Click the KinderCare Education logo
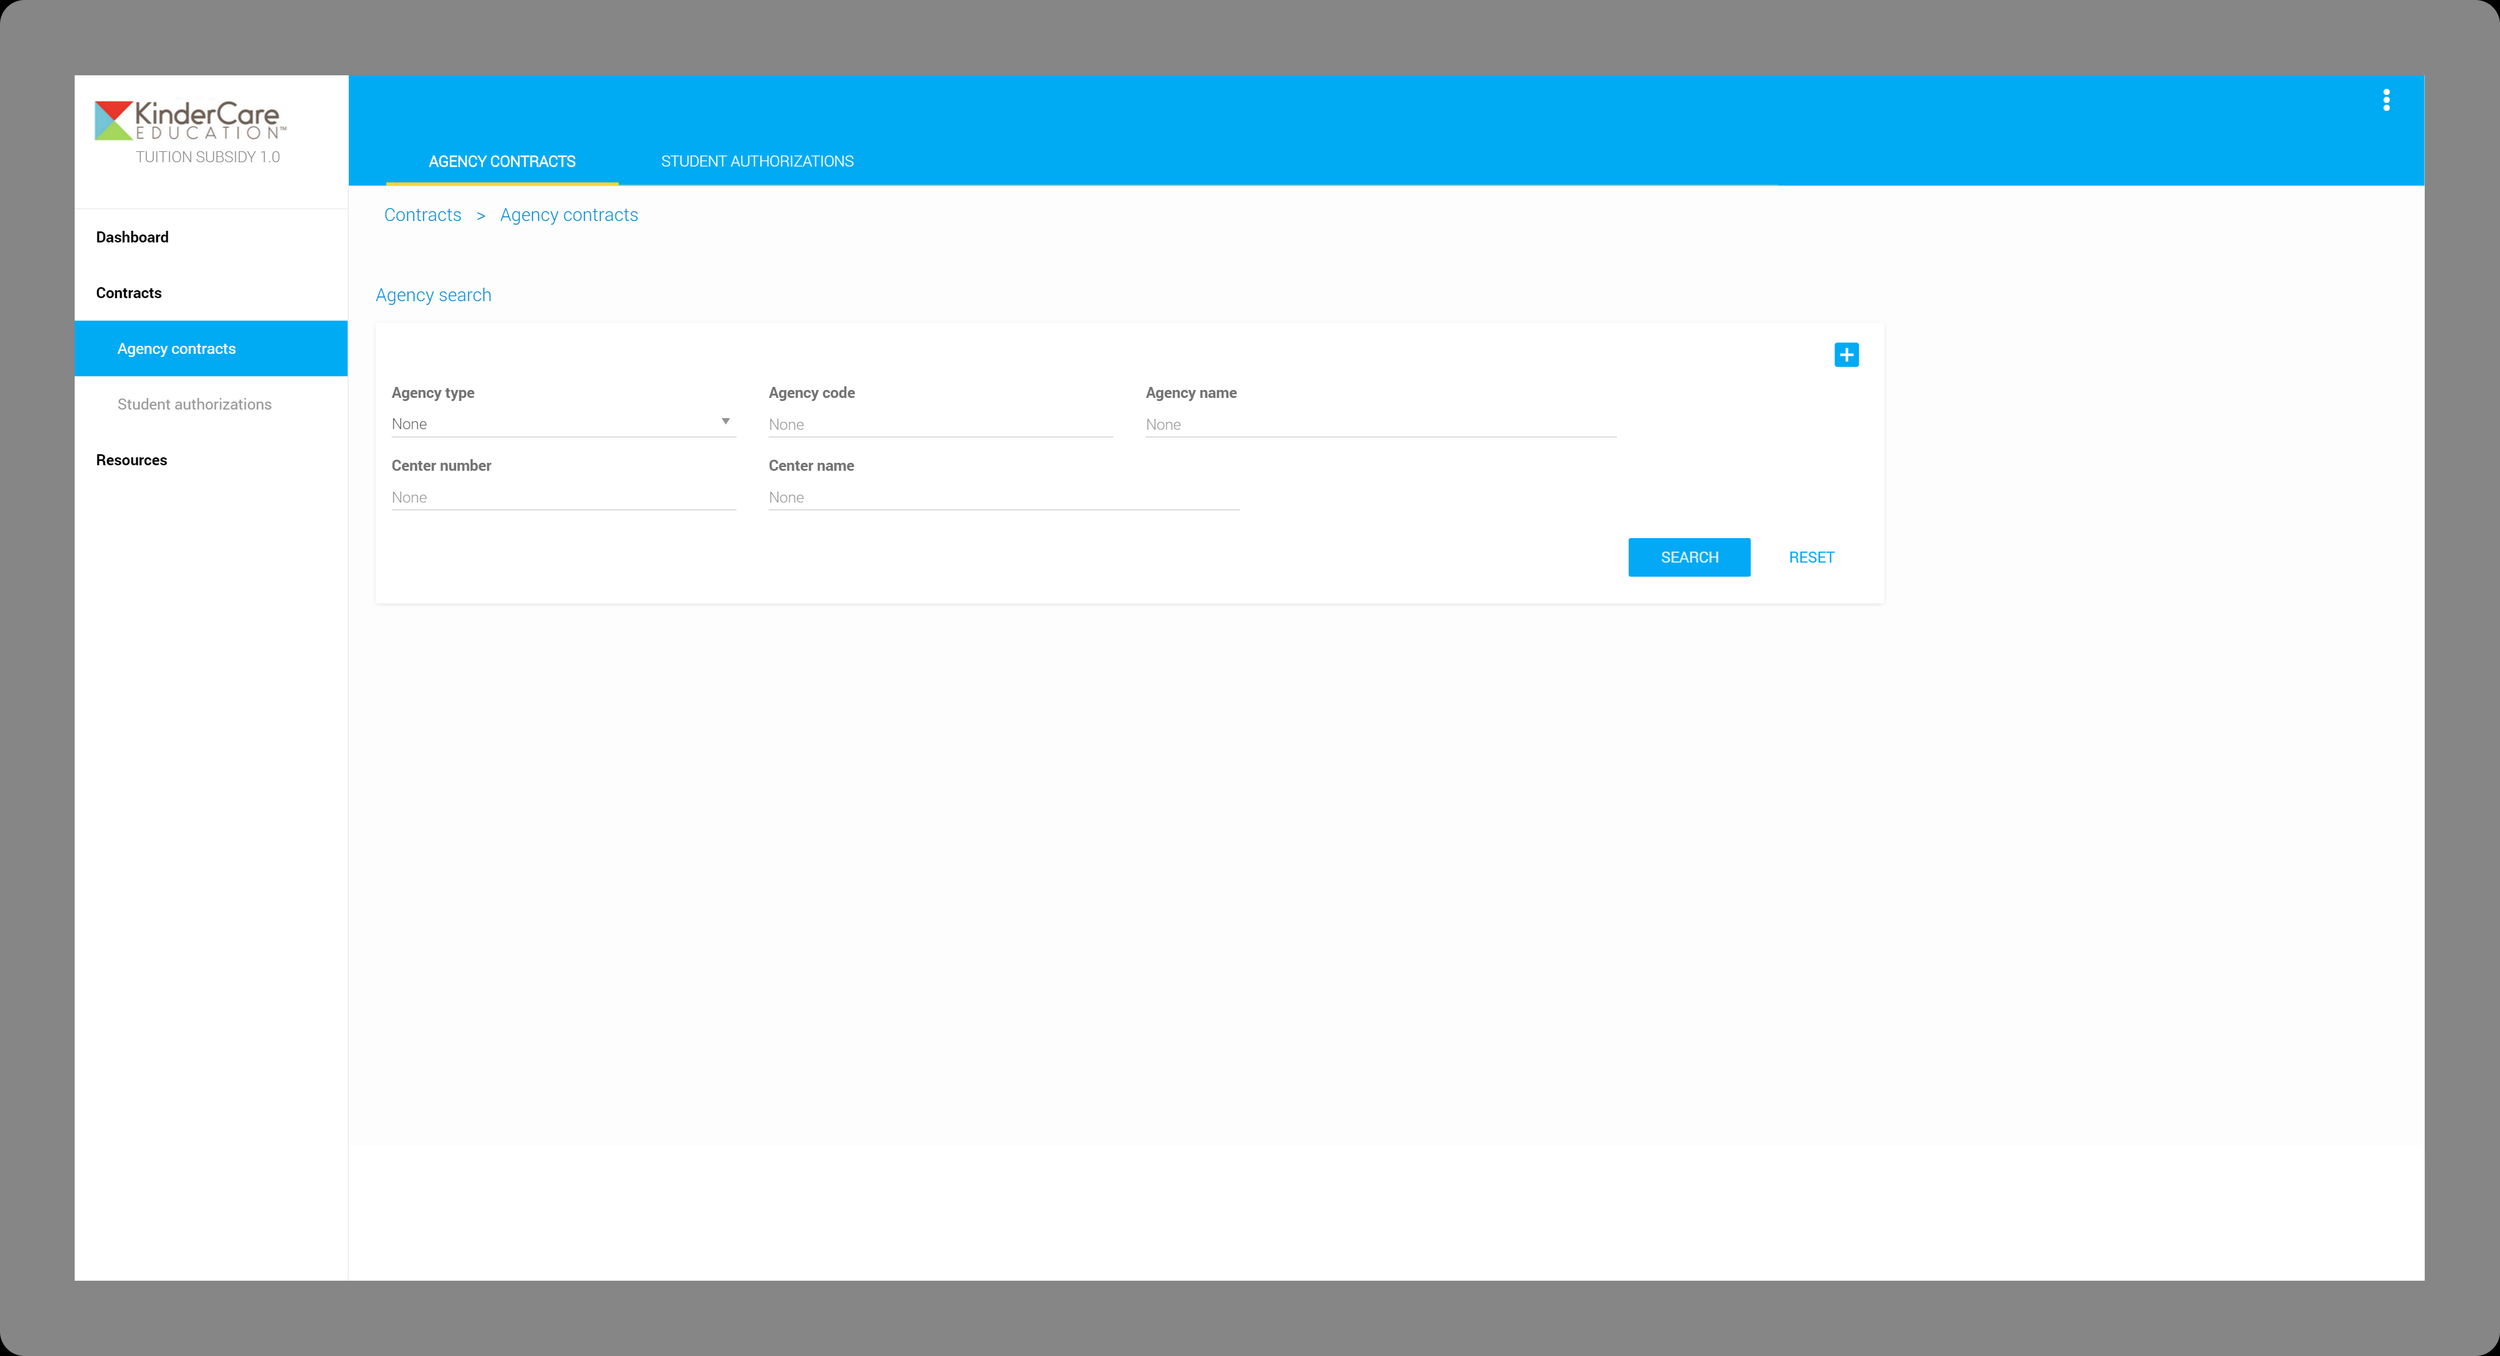Viewport: 2500px width, 1356px height. pyautogui.click(x=189, y=121)
